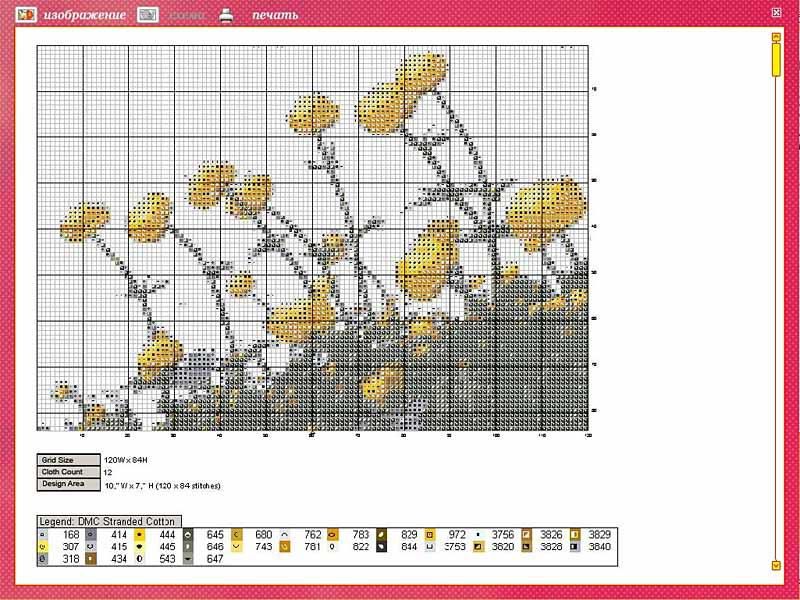Viewport: 800px width, 600px height.
Task: Switch to the схема tab
Action: click(188, 16)
